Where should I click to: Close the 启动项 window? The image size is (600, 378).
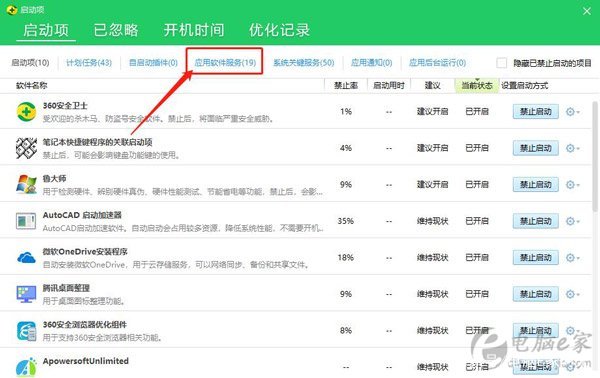click(587, 11)
